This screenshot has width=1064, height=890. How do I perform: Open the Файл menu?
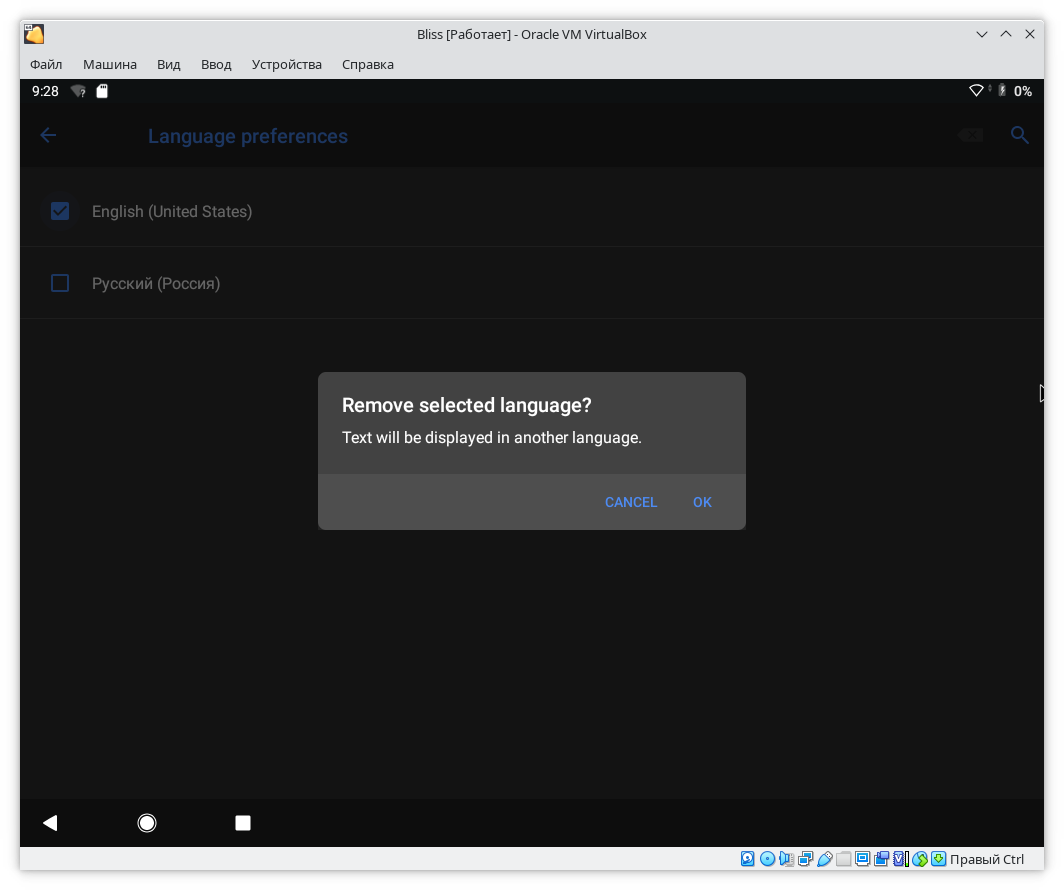tap(46, 64)
